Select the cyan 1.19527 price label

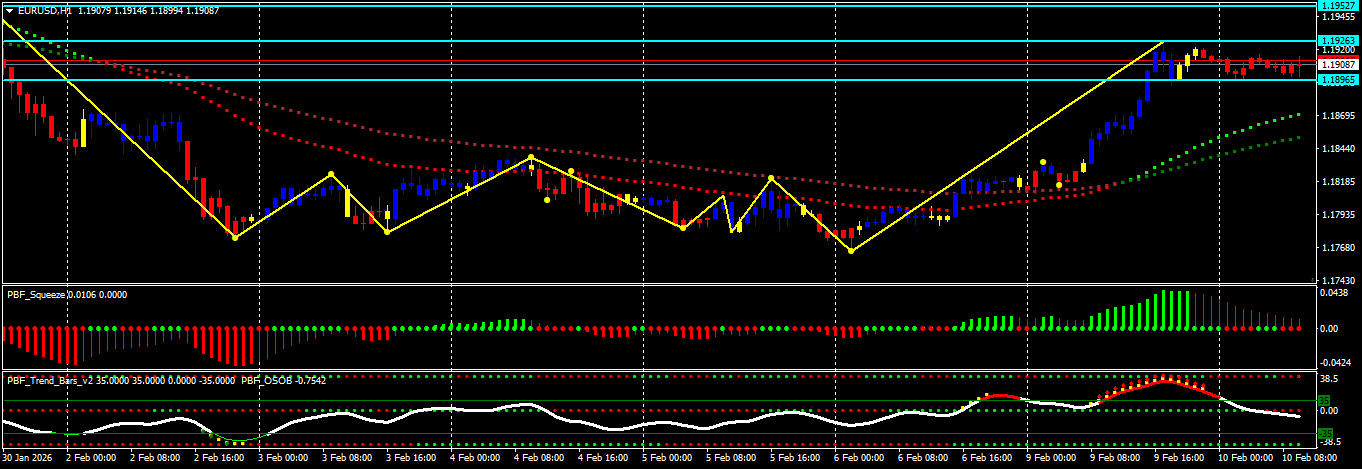tap(1340, 5)
